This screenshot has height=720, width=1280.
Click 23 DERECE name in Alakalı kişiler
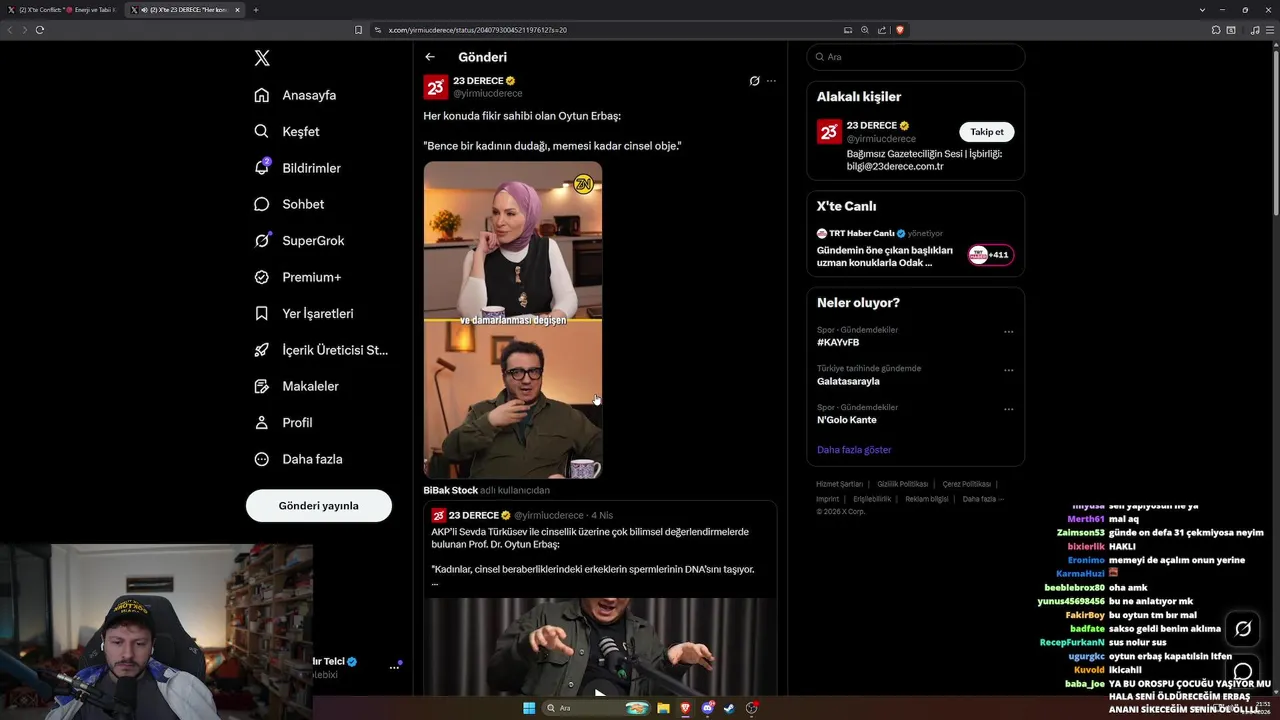(x=872, y=126)
